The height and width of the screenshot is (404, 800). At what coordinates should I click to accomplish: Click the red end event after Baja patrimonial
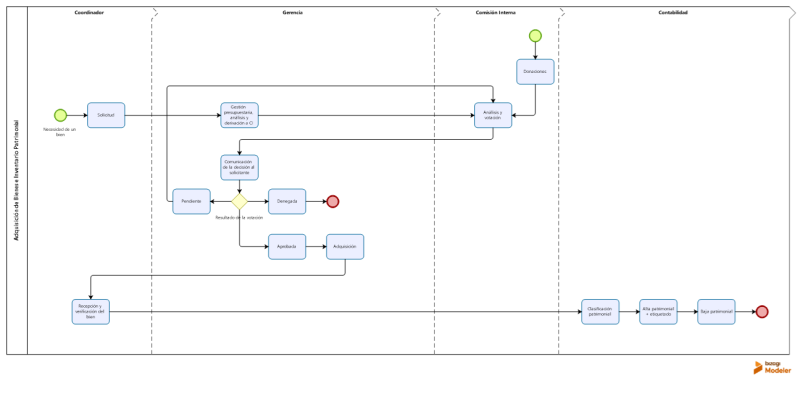[x=762, y=312]
